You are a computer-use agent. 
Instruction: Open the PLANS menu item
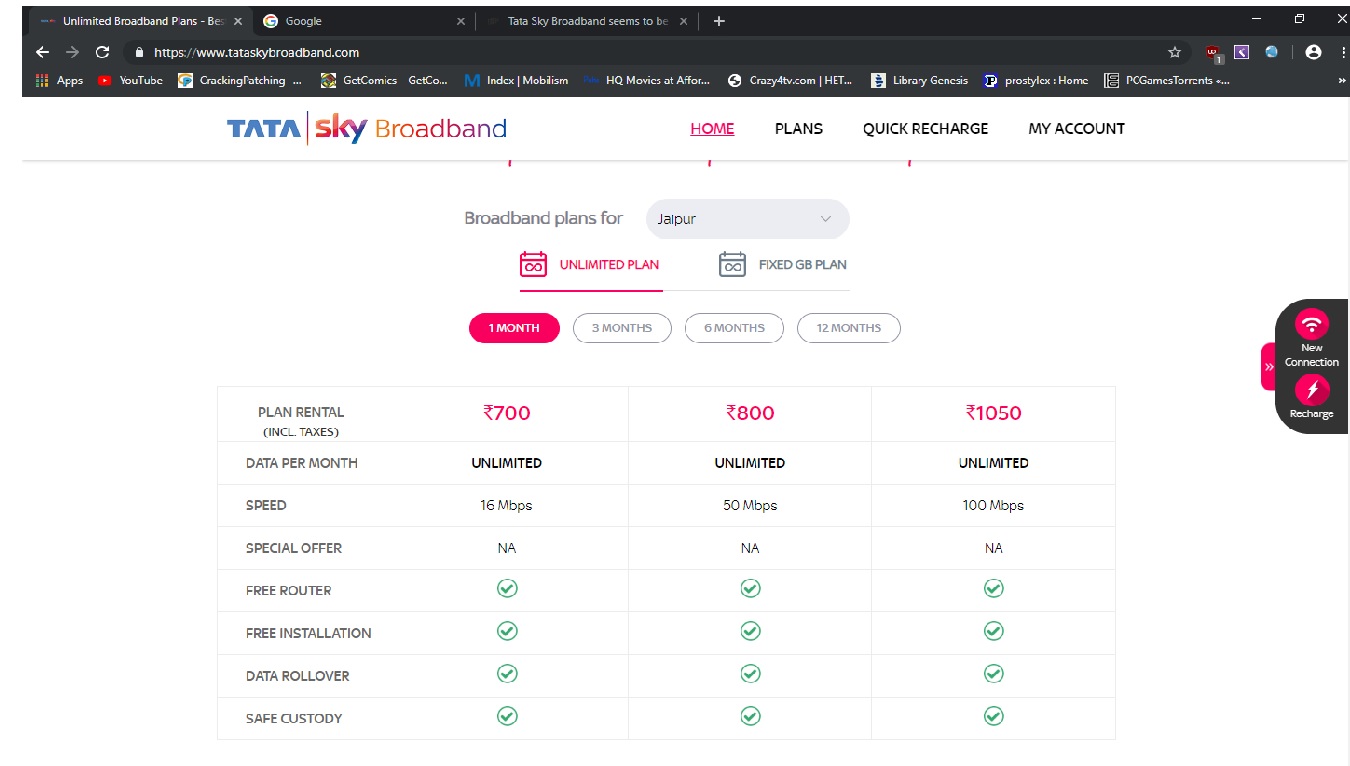point(798,128)
